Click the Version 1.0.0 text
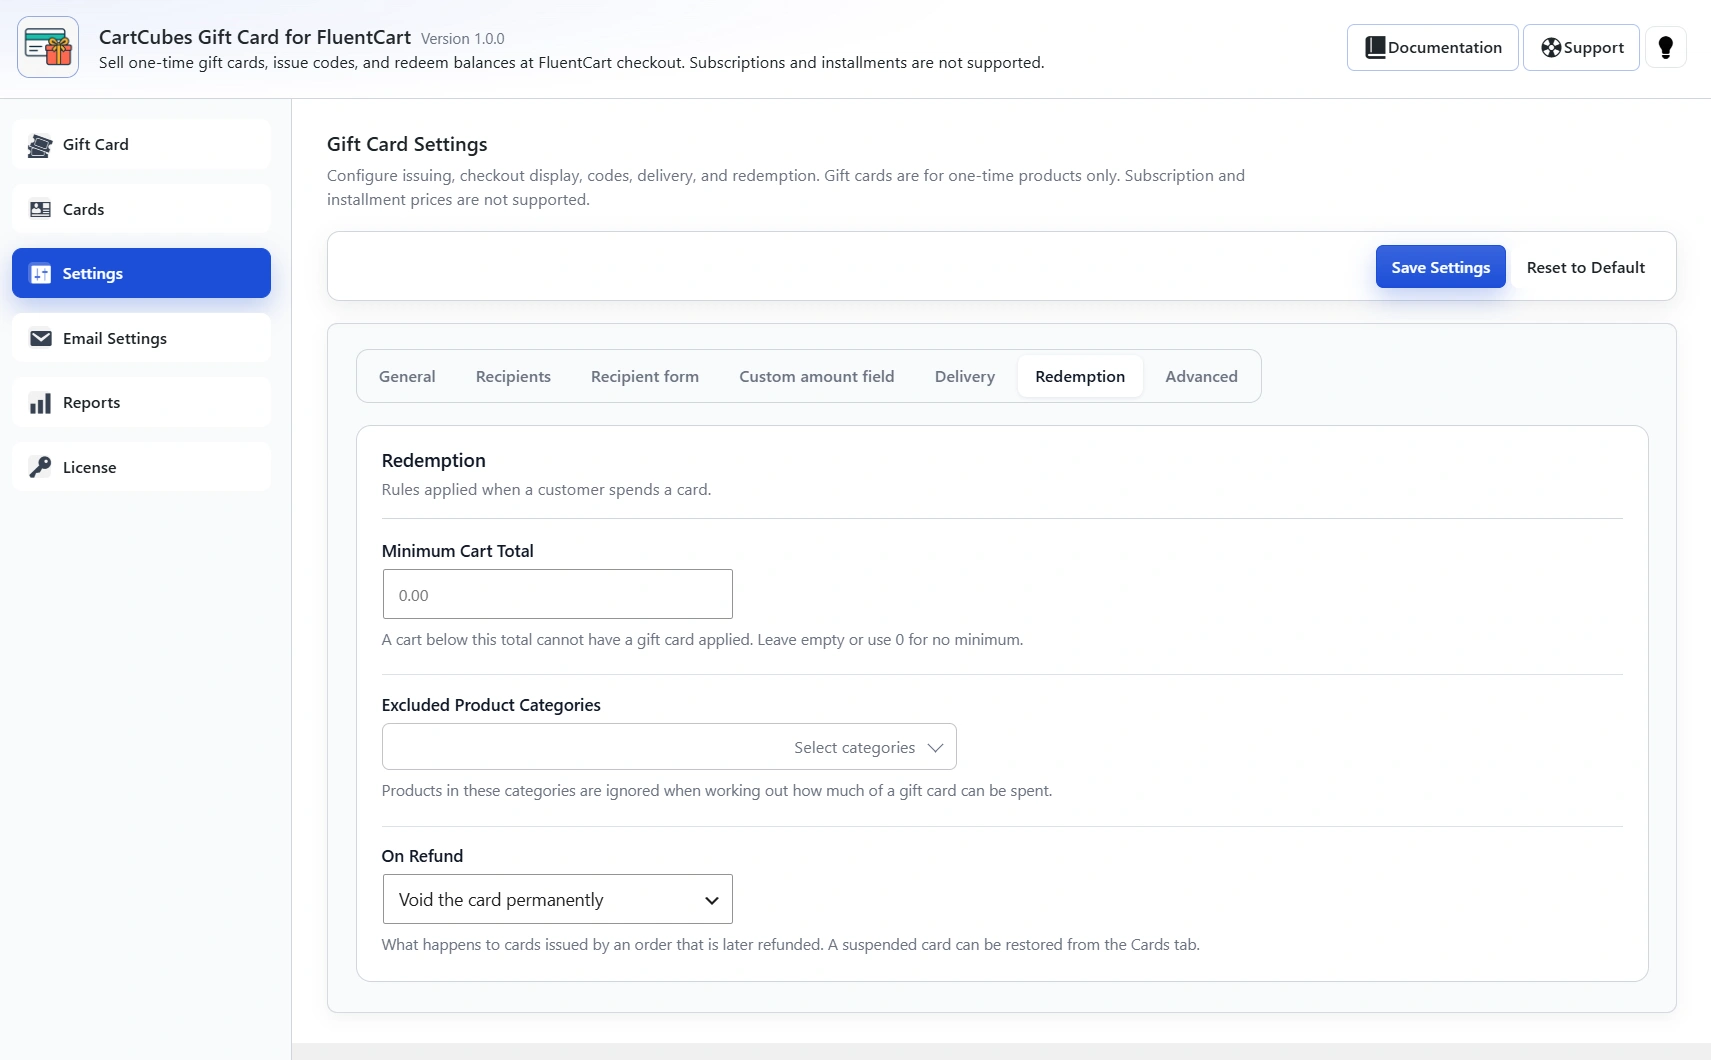Viewport: 1711px width, 1060px height. [463, 39]
